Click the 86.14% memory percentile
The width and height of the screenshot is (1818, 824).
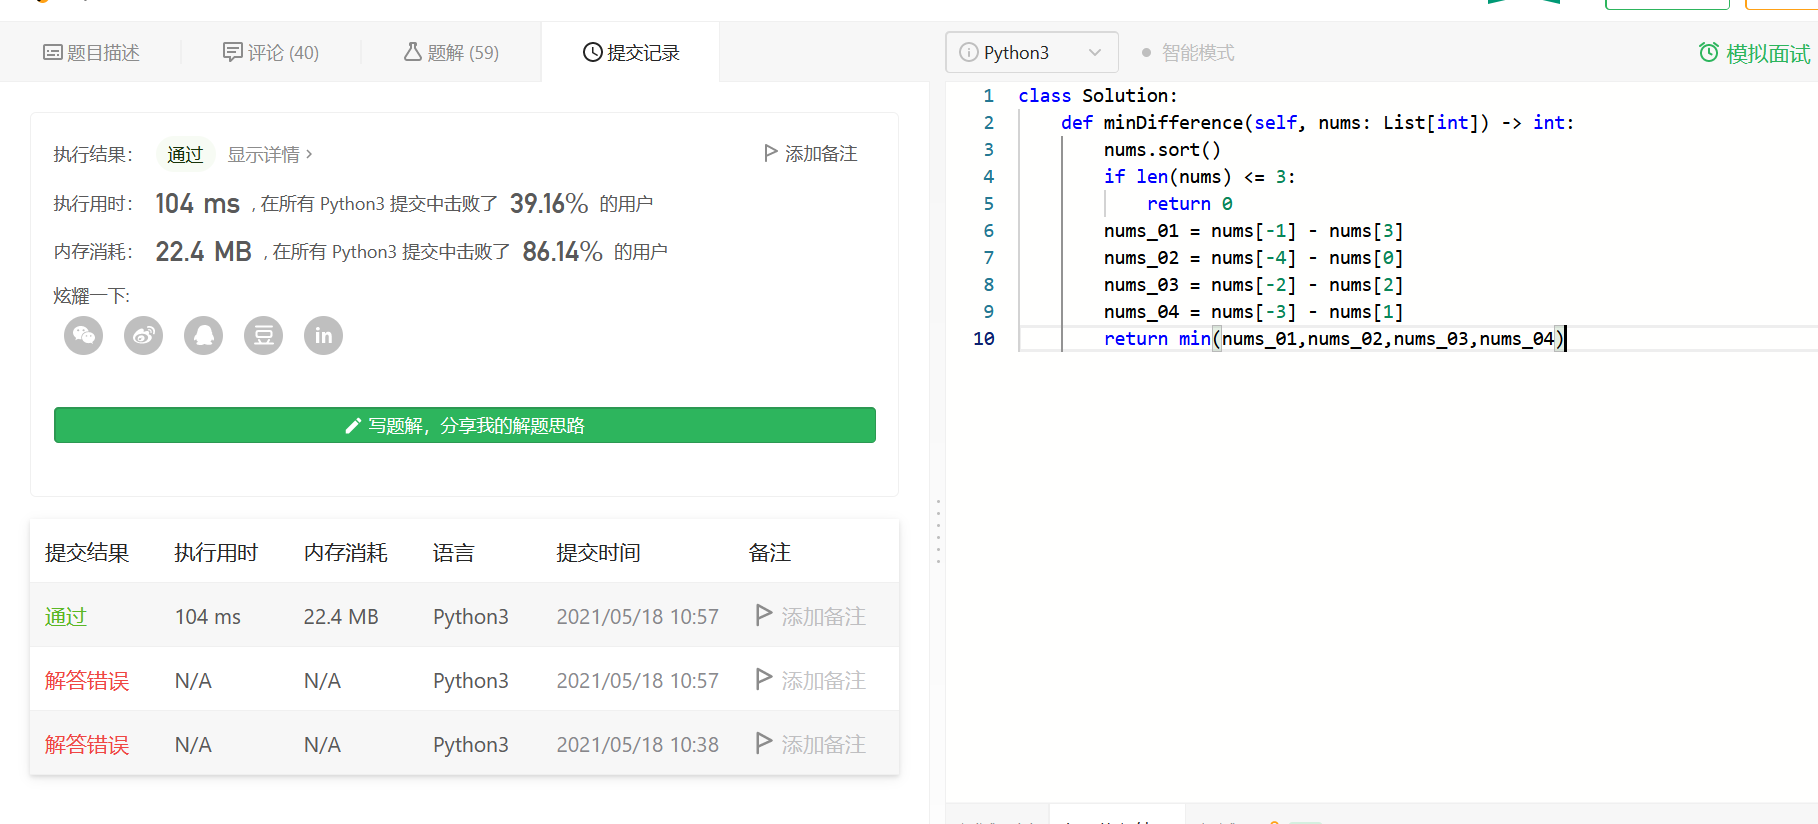[562, 251]
